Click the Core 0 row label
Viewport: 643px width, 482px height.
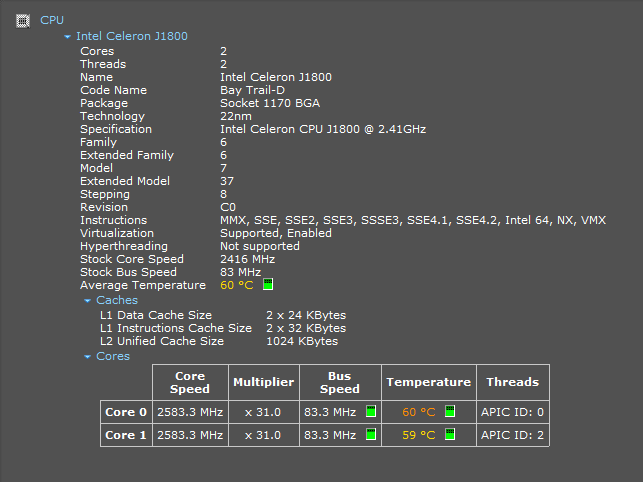pyautogui.click(x=126, y=412)
